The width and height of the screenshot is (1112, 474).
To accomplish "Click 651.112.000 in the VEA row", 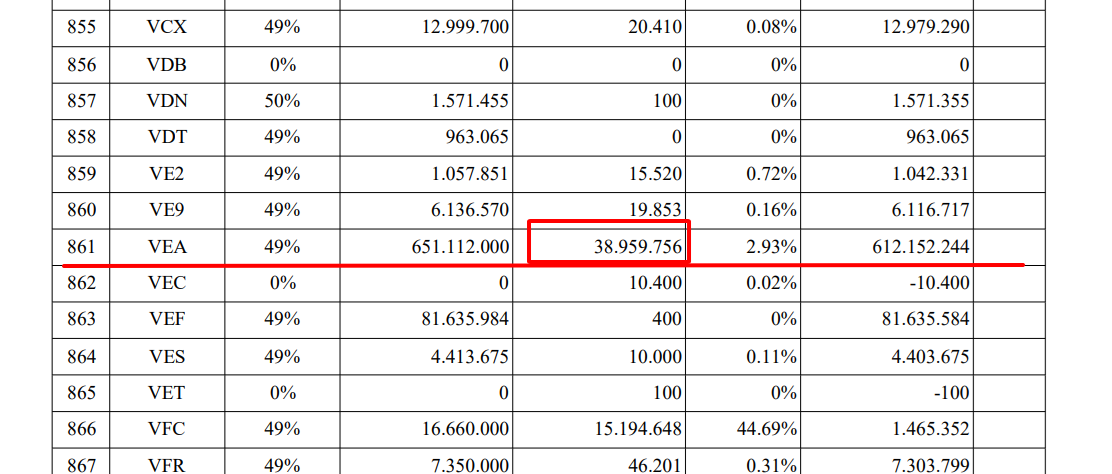I will point(460,247).
